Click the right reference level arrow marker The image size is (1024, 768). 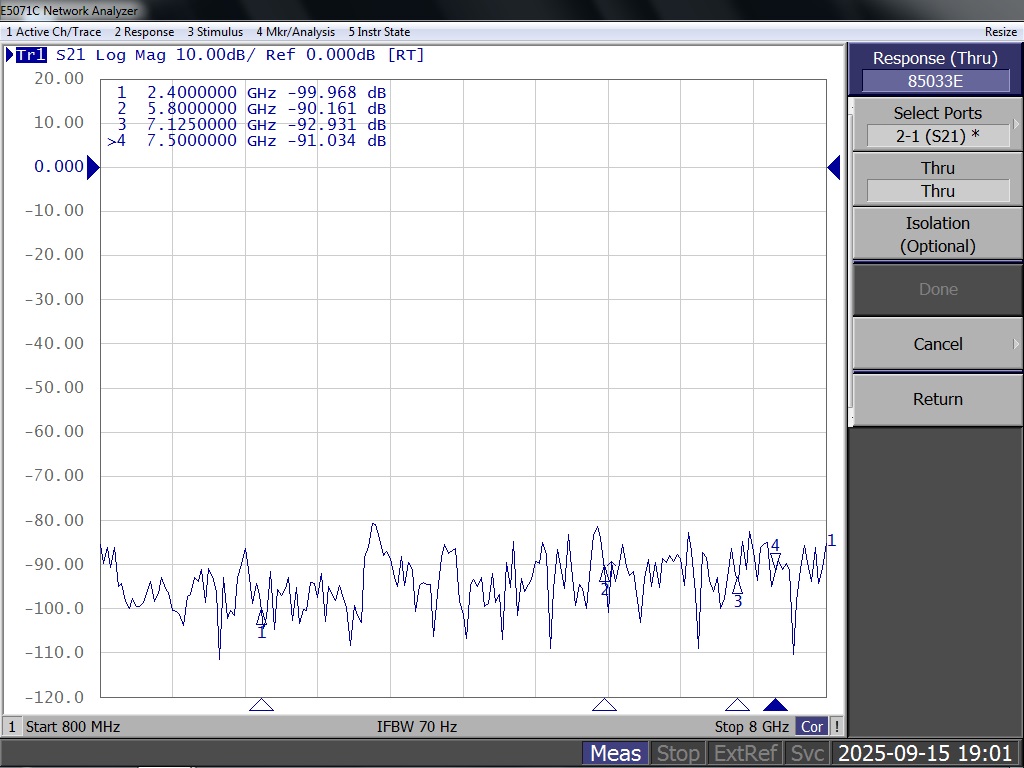tap(834, 168)
